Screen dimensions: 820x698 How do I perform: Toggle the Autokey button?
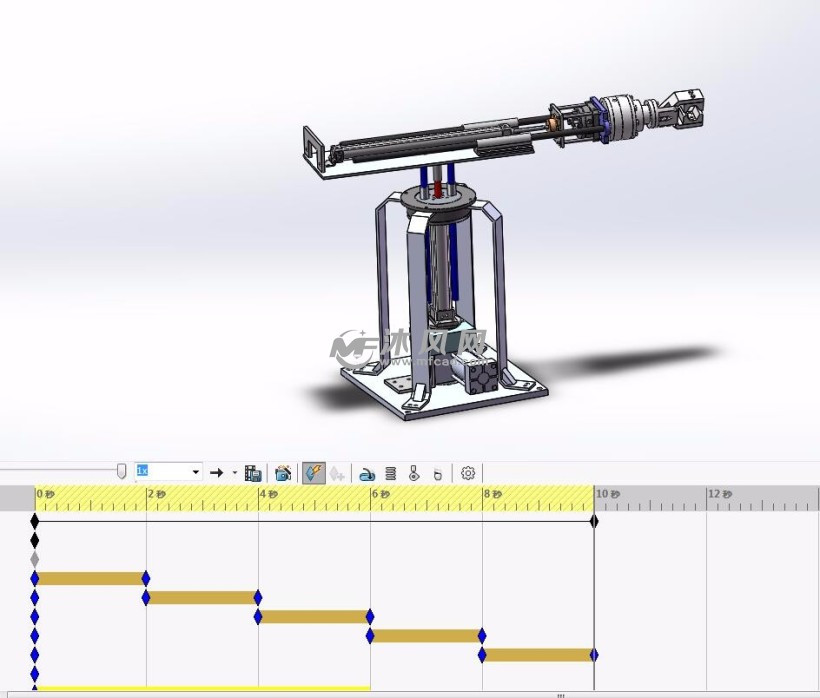click(x=314, y=473)
